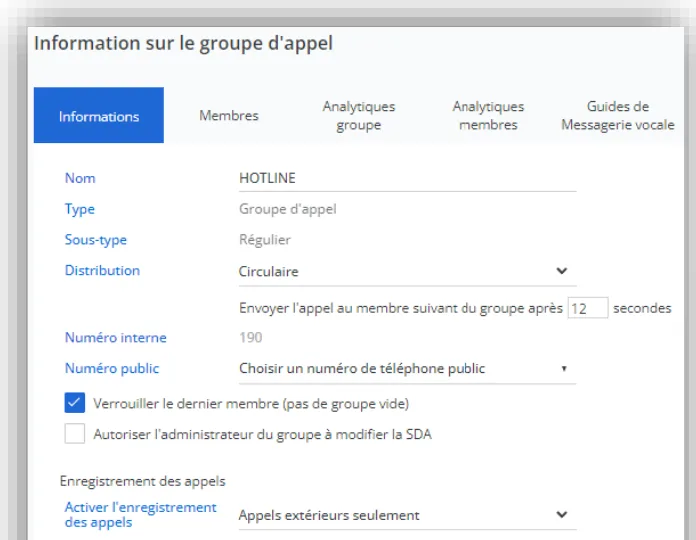Image resolution: width=696 pixels, height=540 pixels.
Task: Click the Enregistrement des appels section heading
Action: (142, 481)
